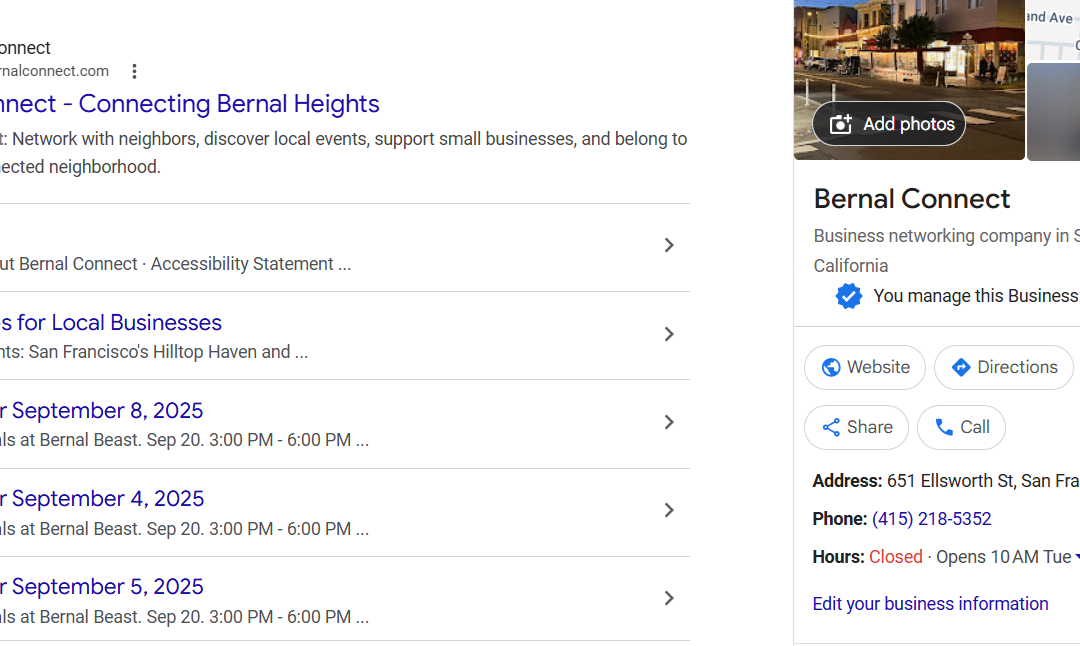Open the September 8, 2025 event result
This screenshot has width=1080, height=646.
click(102, 410)
